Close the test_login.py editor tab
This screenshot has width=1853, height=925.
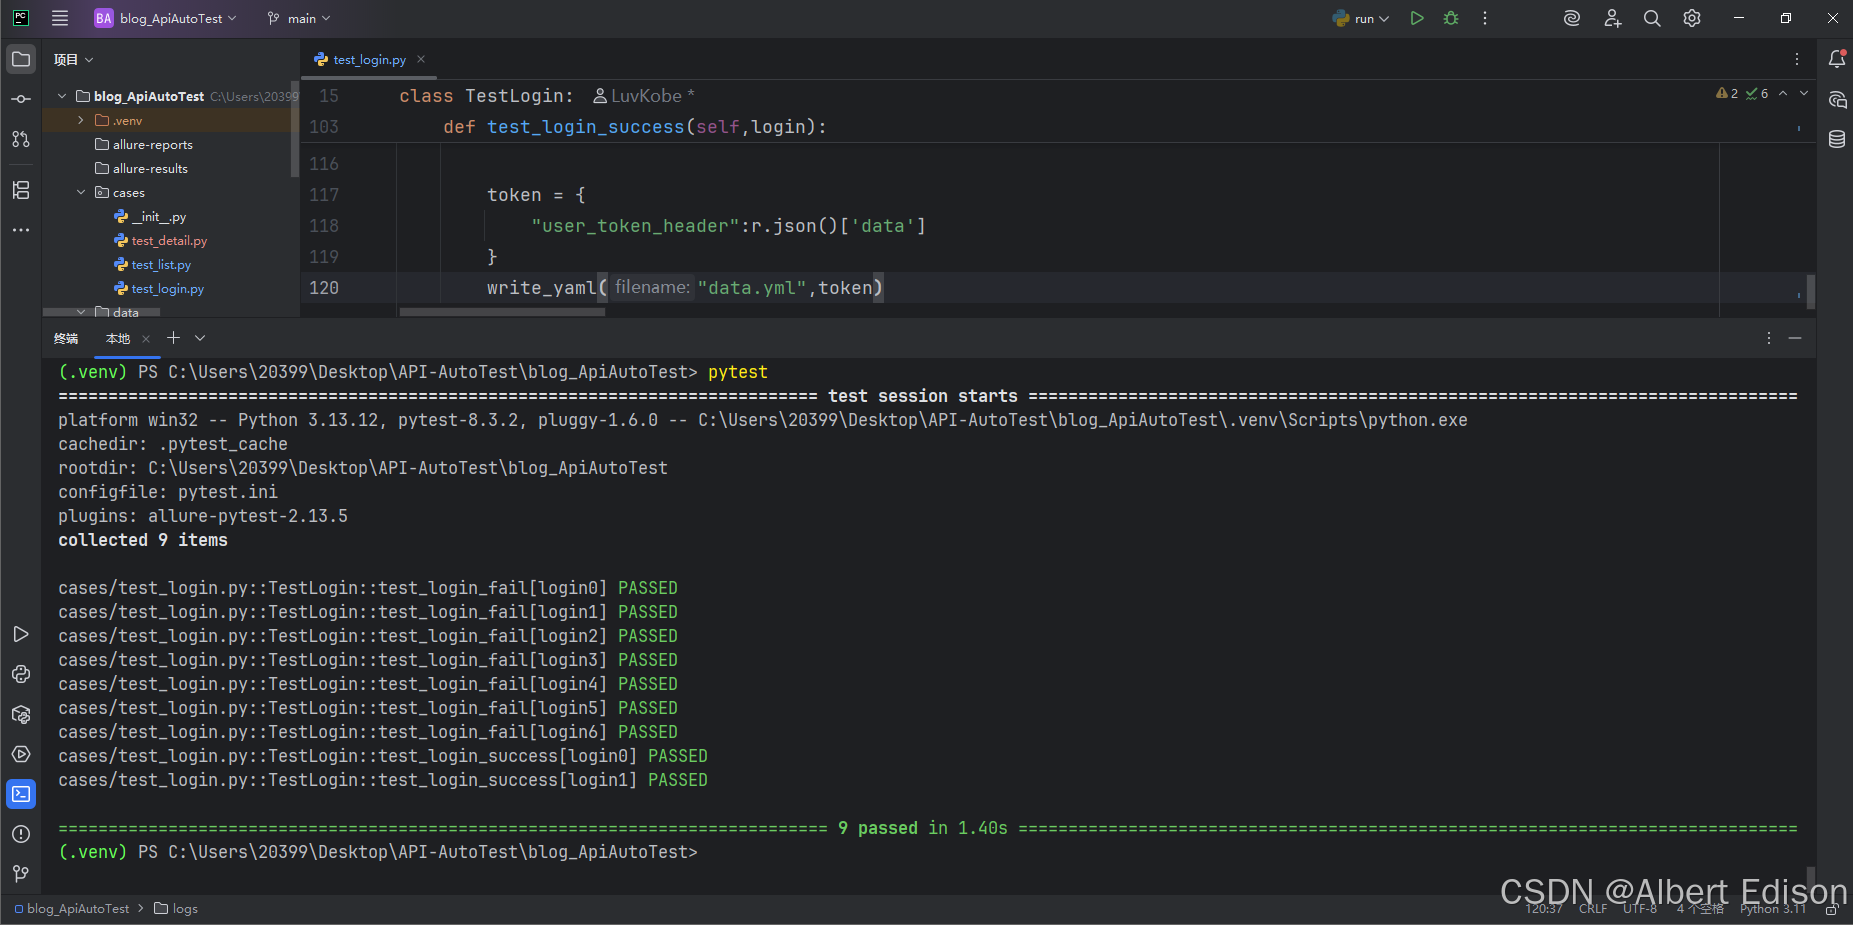(x=421, y=59)
